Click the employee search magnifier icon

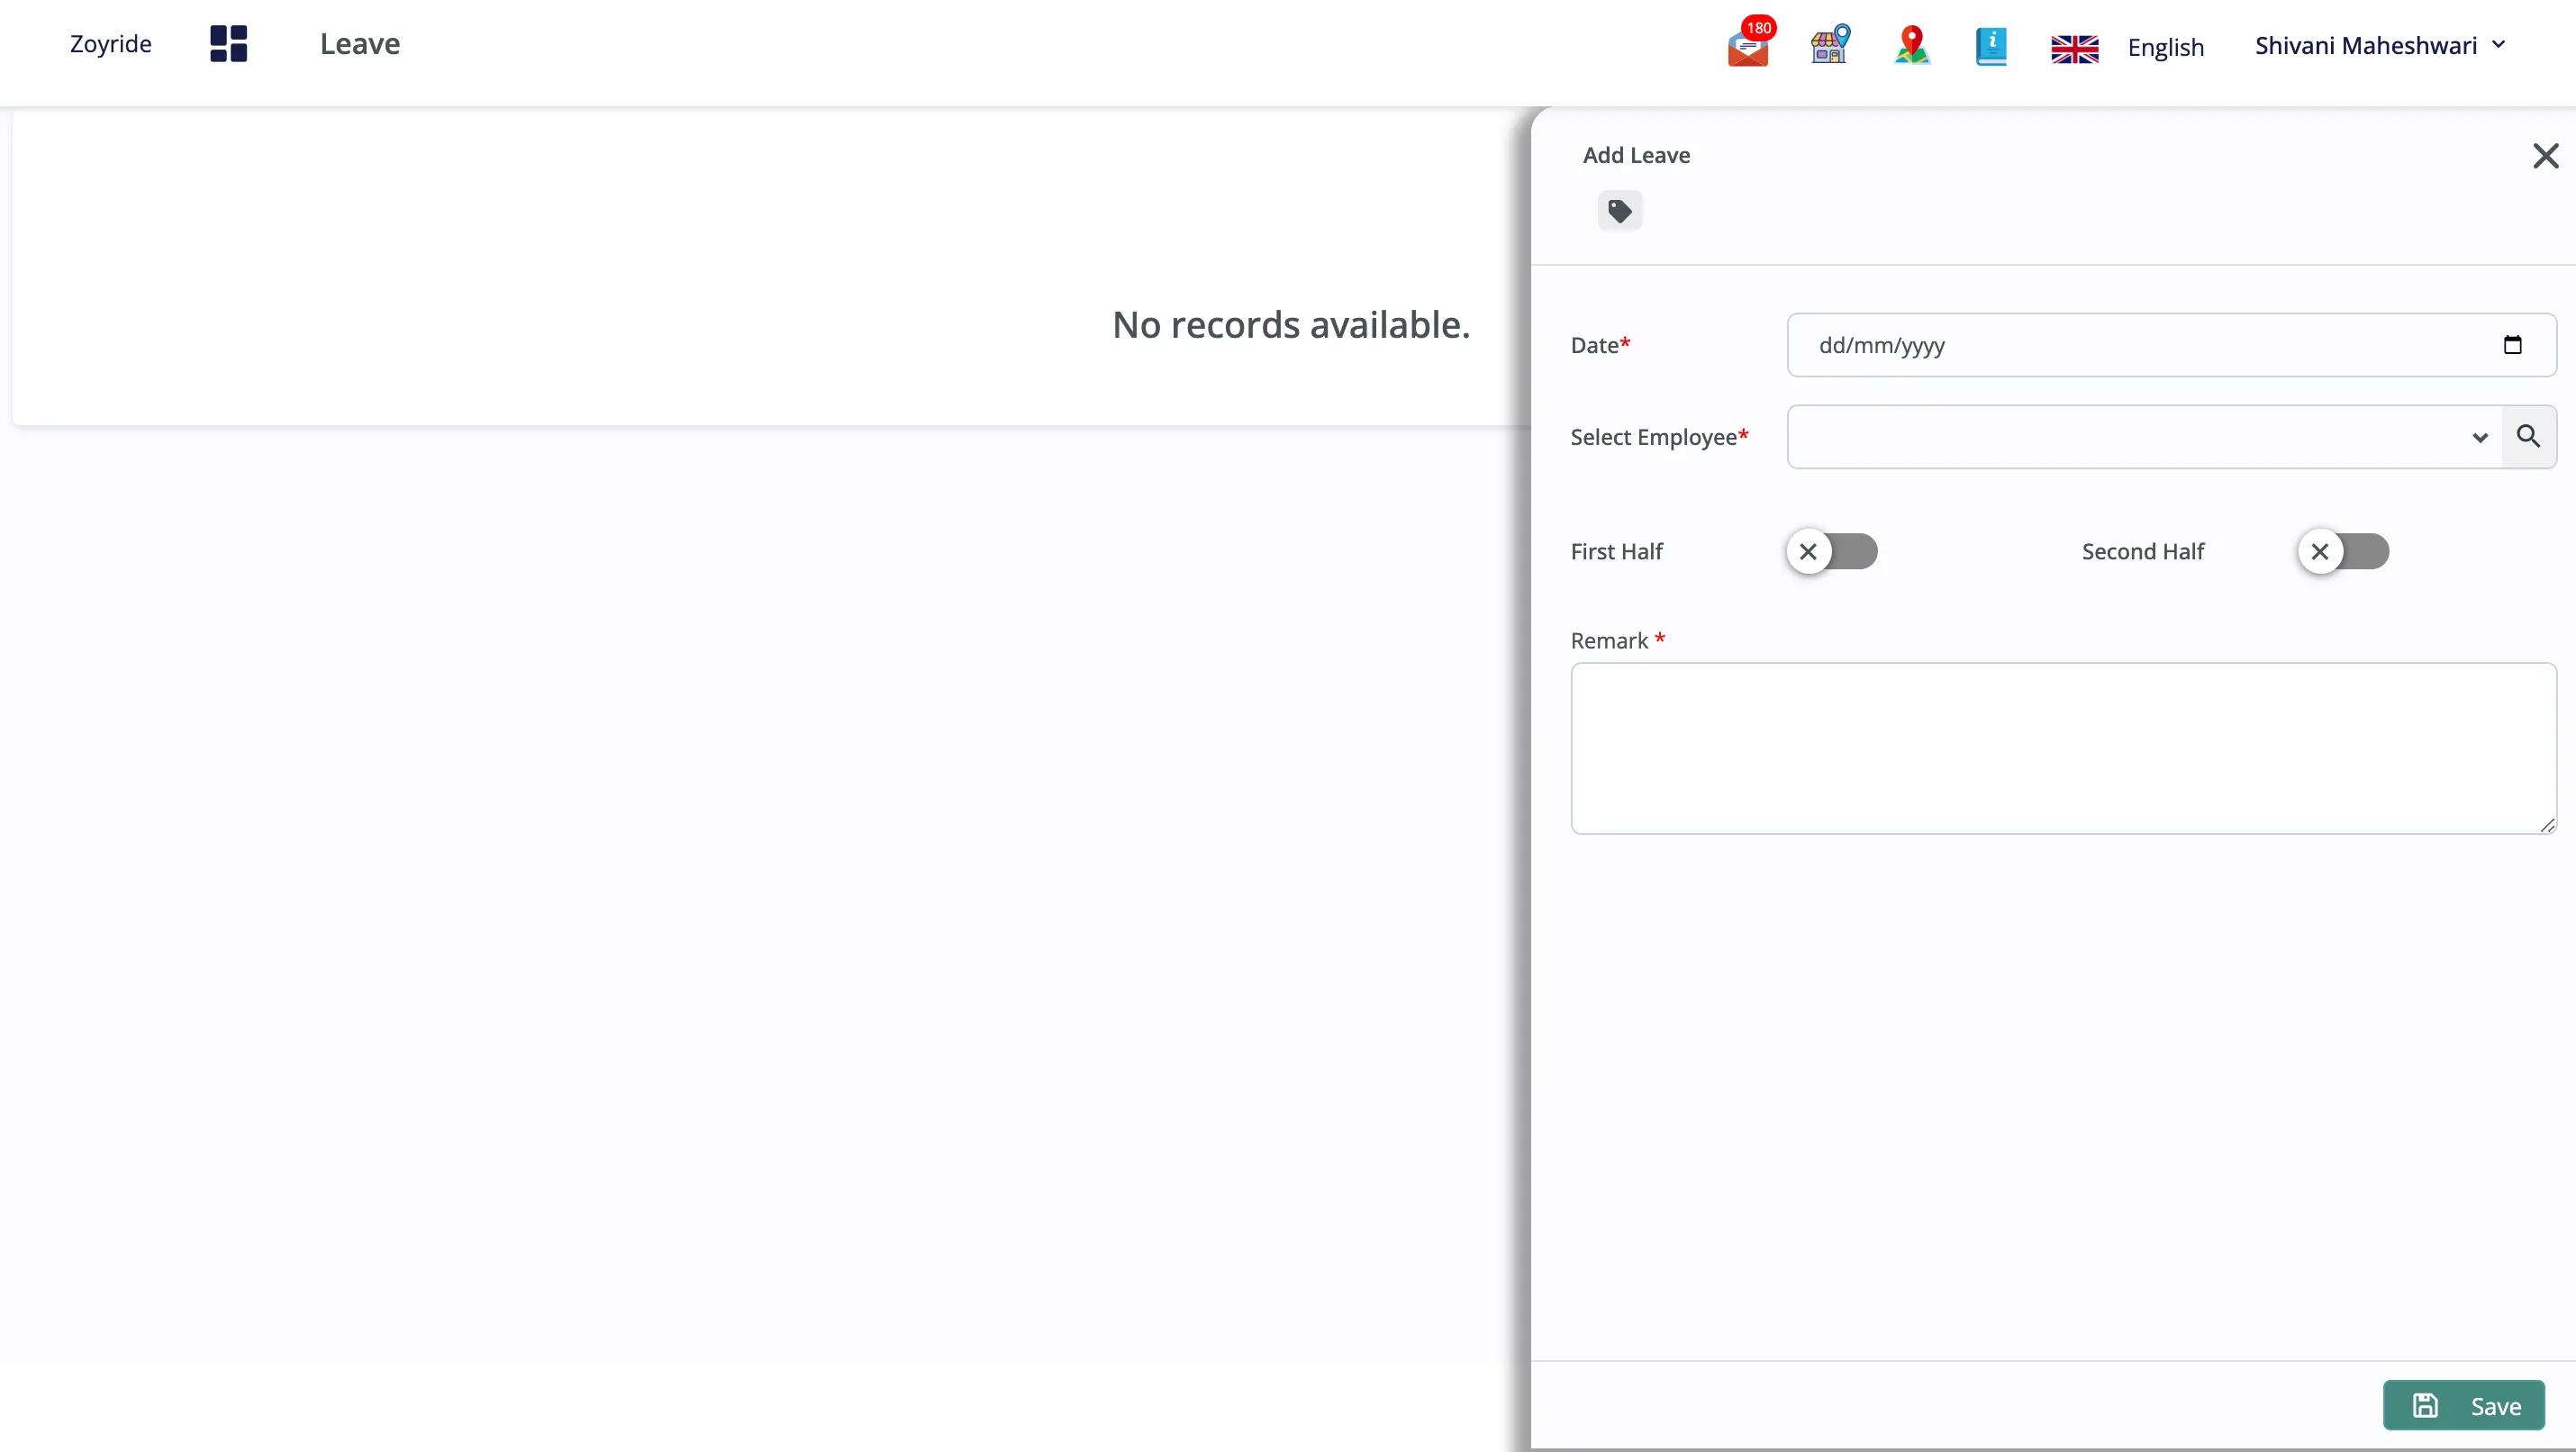click(2529, 436)
